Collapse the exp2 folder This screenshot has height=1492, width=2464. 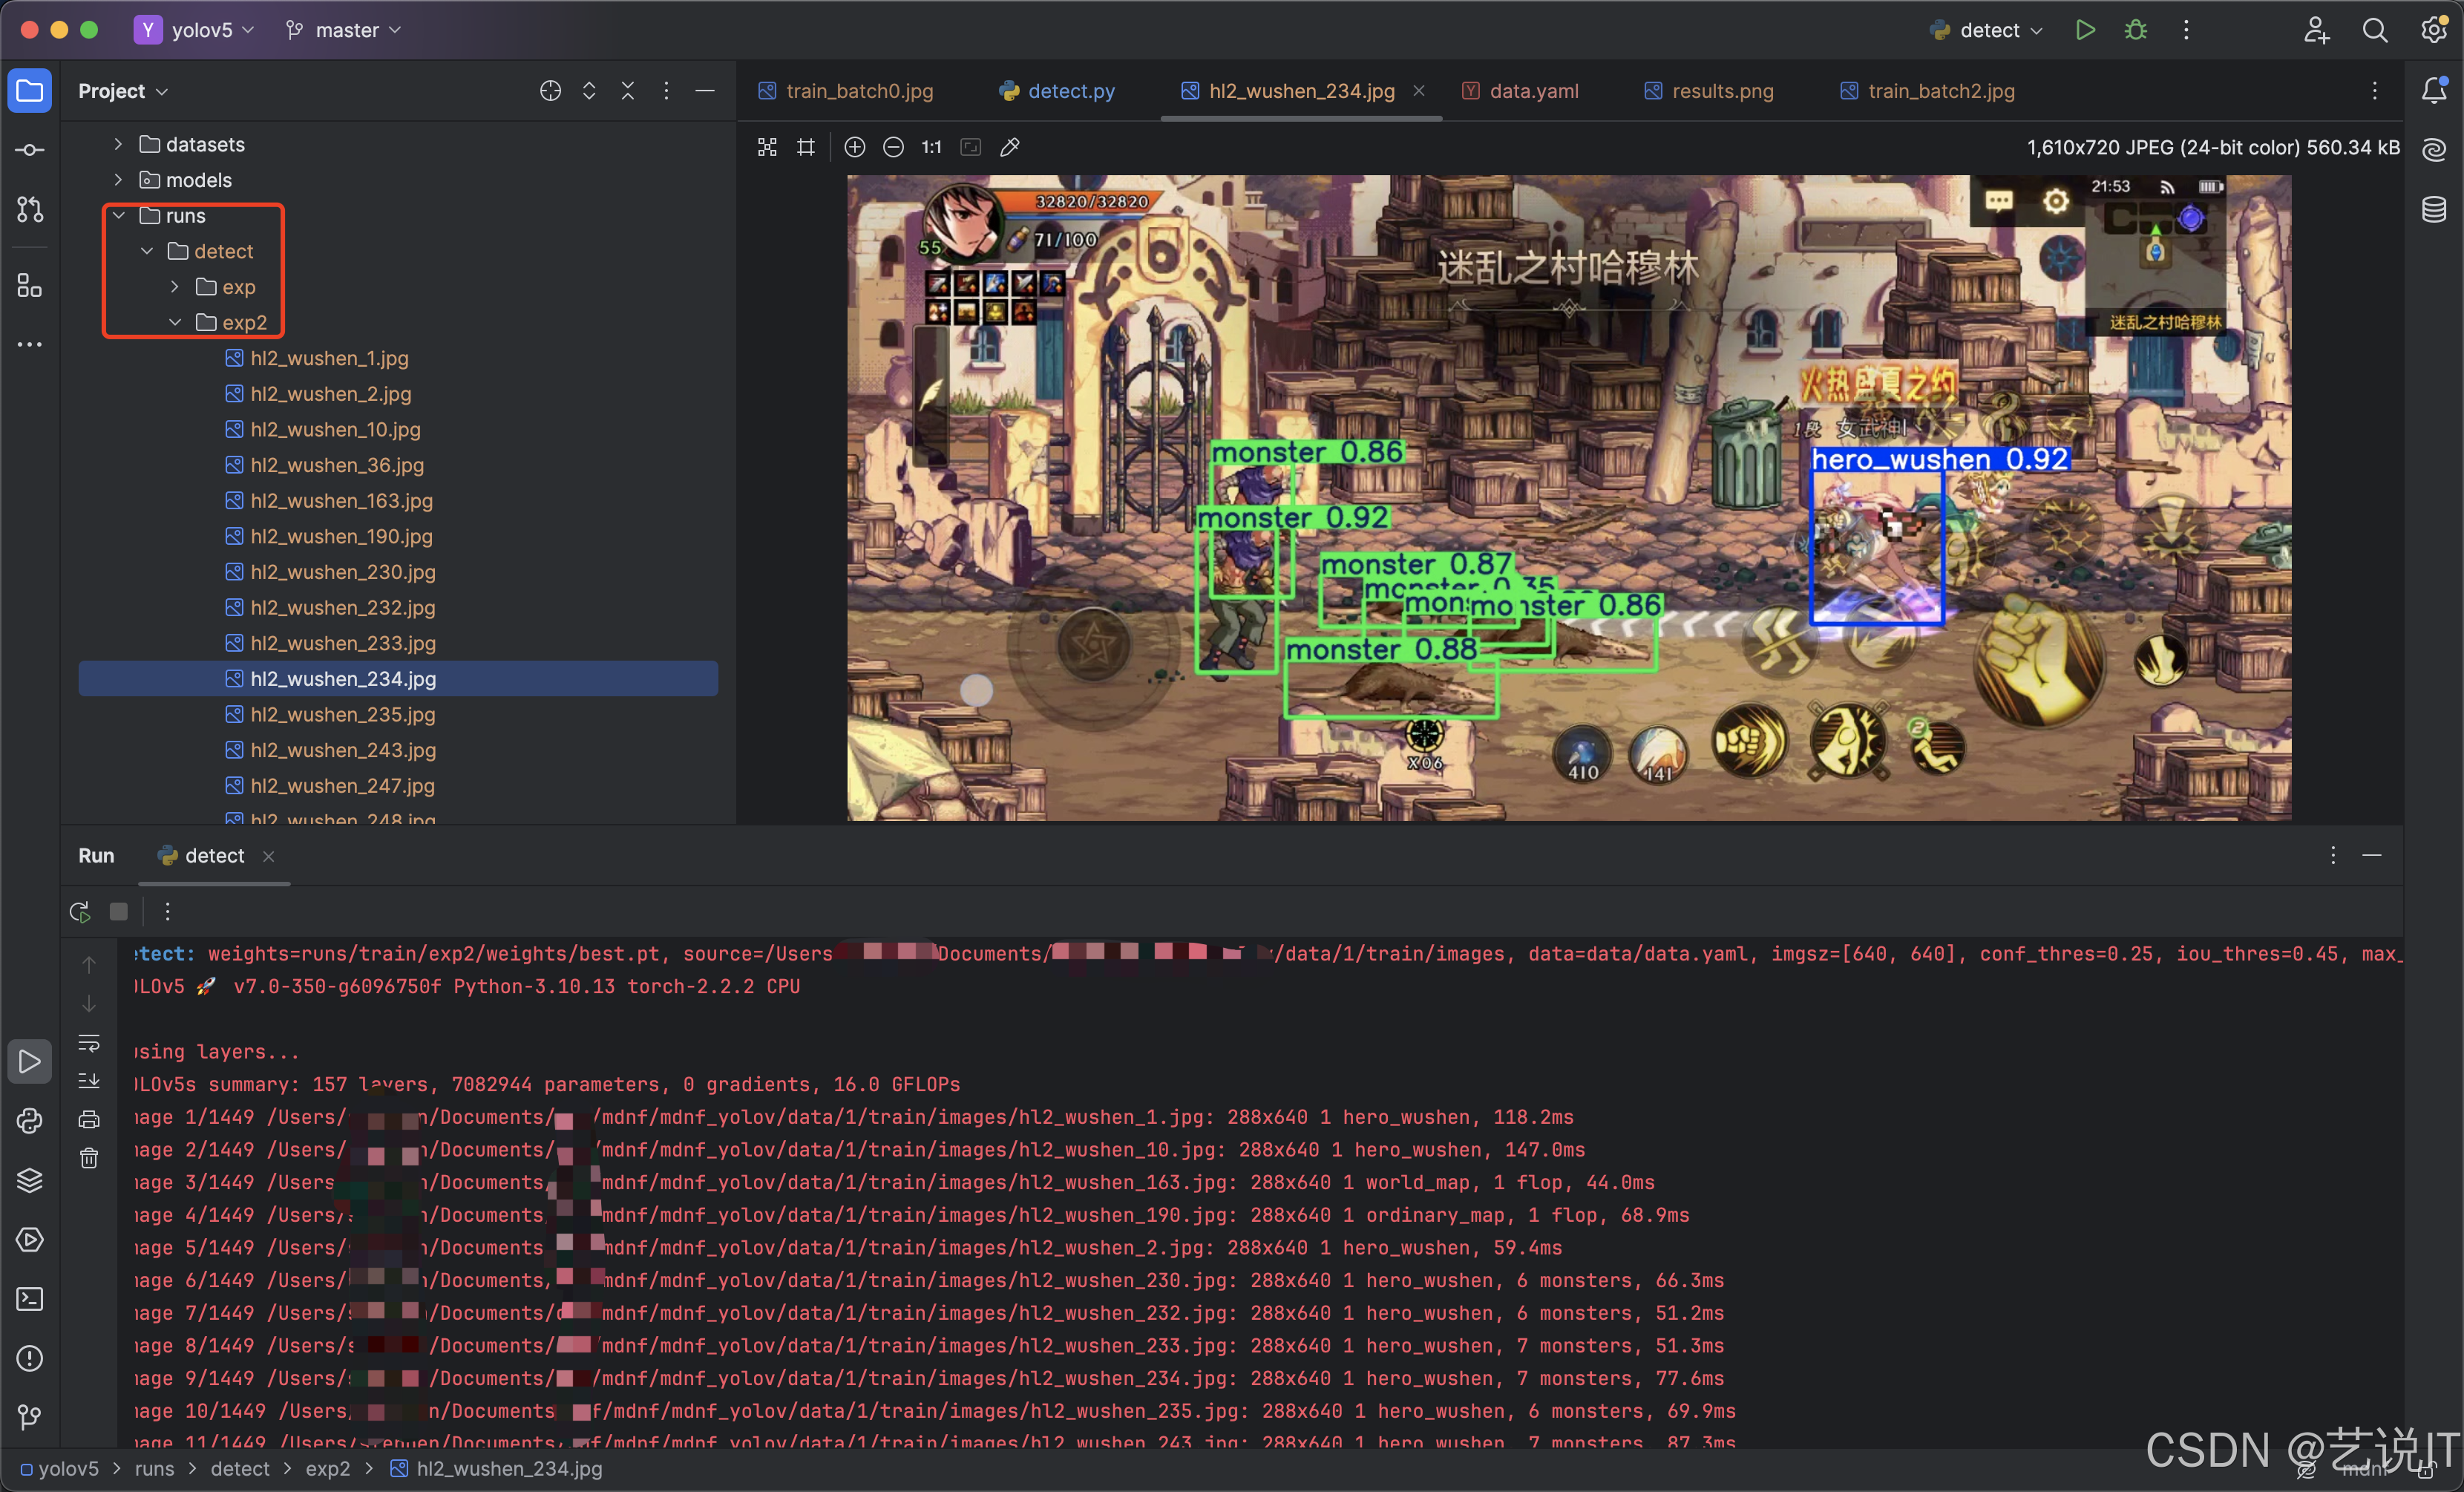(x=175, y=322)
